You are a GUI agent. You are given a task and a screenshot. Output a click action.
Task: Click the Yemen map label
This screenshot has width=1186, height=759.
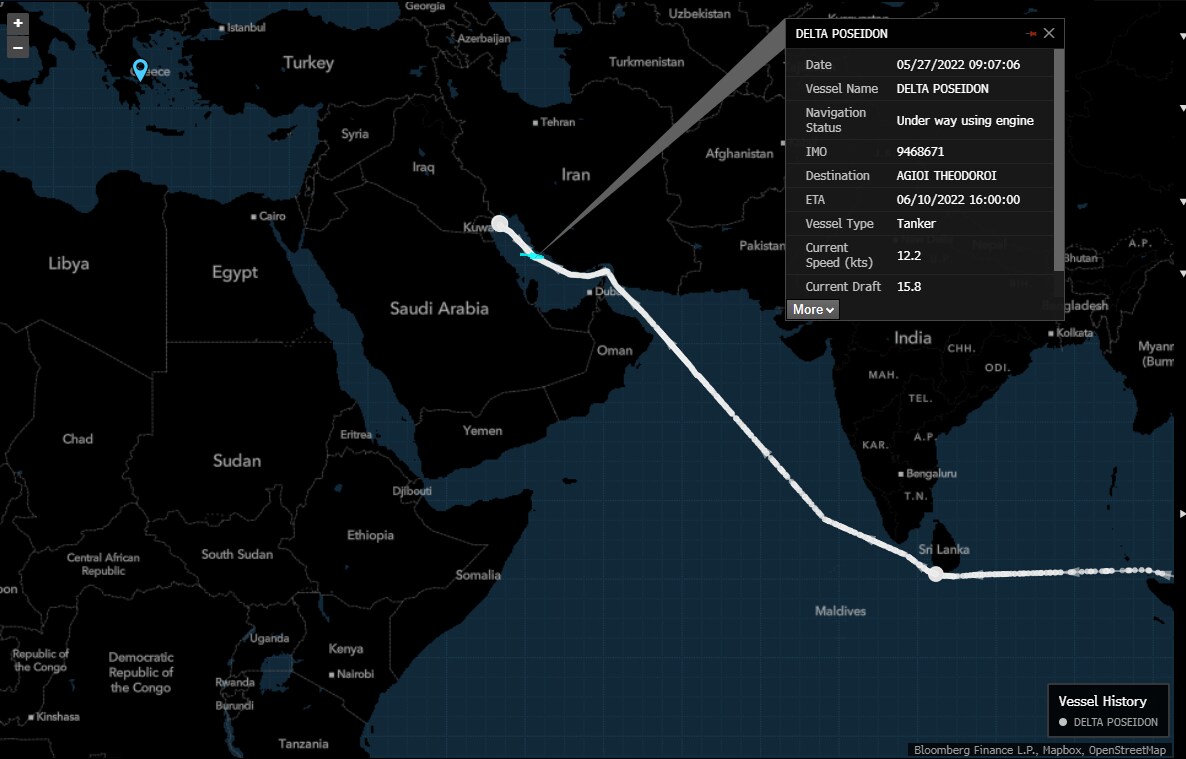483,431
